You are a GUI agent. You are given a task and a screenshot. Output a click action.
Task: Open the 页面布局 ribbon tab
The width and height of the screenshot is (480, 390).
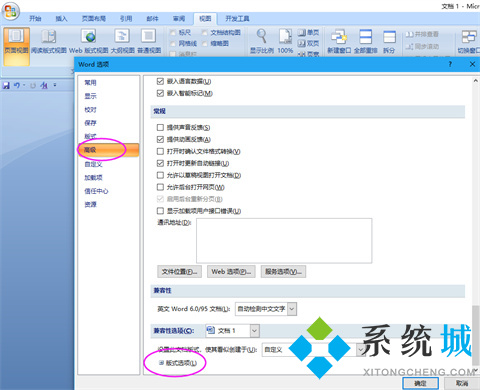point(94,19)
